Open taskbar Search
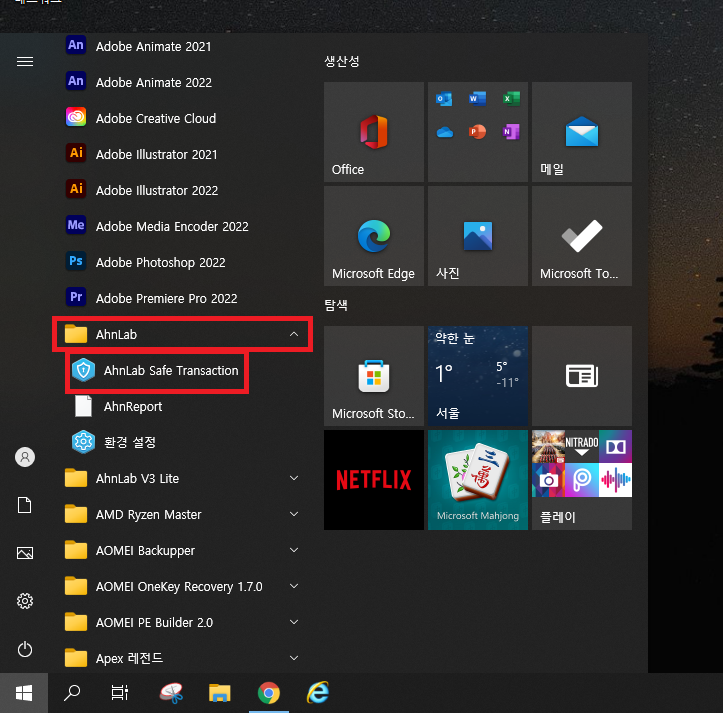723x713 pixels. pos(72,693)
